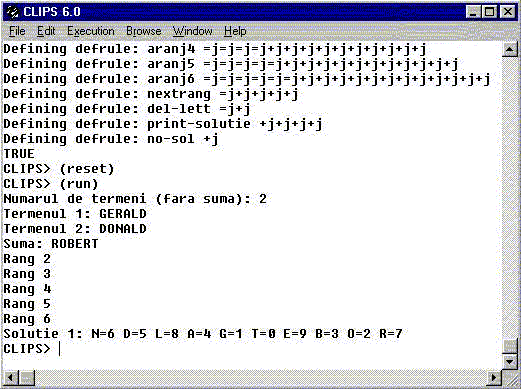Image resolution: width=521 pixels, height=389 pixels.
Task: Open the Execution menu
Action: (91, 31)
